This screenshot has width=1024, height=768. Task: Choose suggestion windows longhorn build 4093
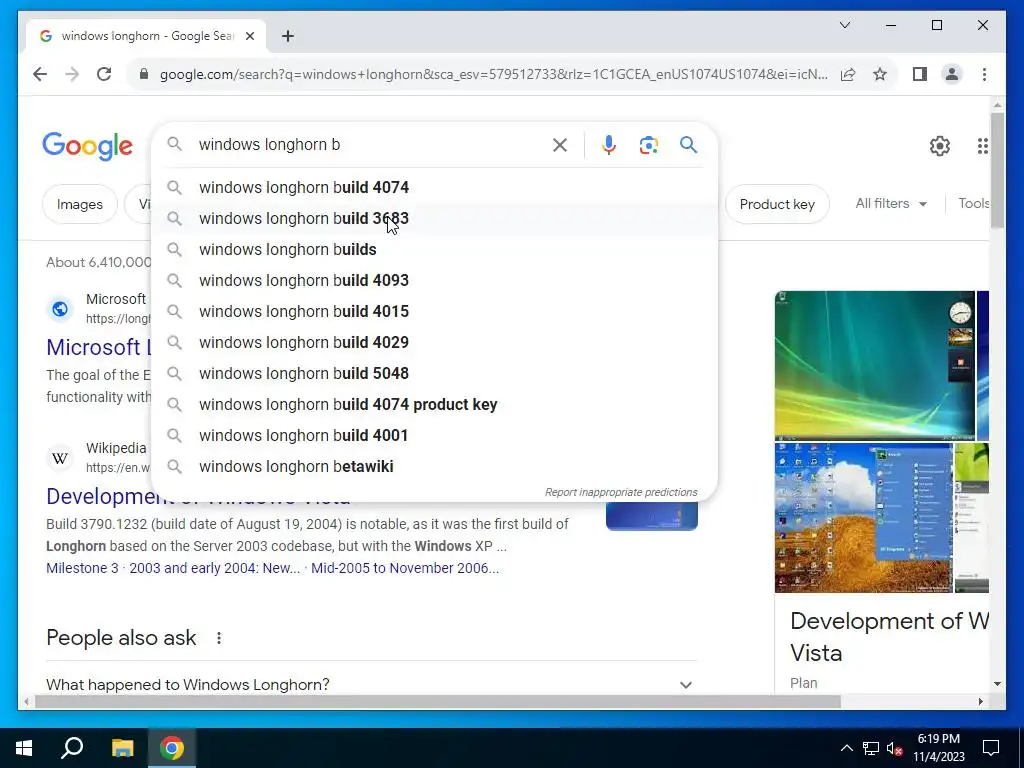(434, 281)
